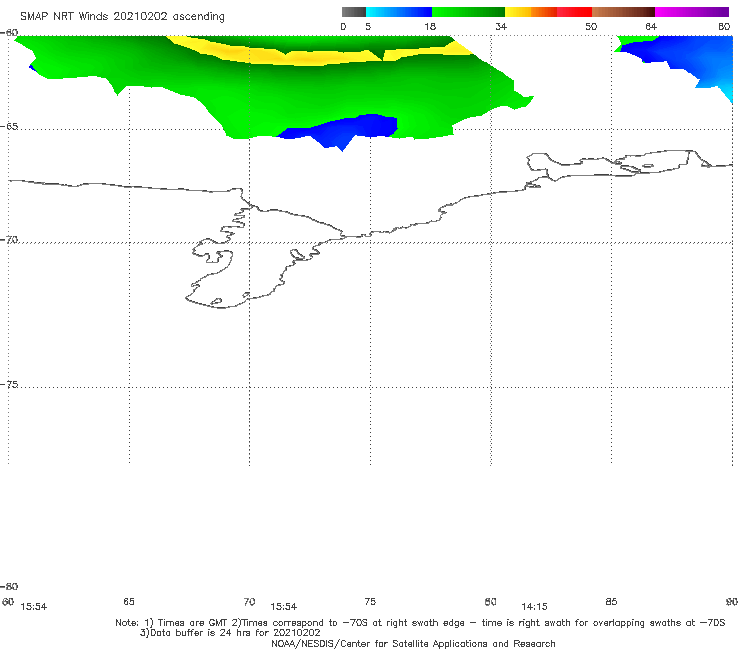The image size is (740, 650).
Task: Pick the cyan-to-blue segment of the color bar
Action: [399, 12]
